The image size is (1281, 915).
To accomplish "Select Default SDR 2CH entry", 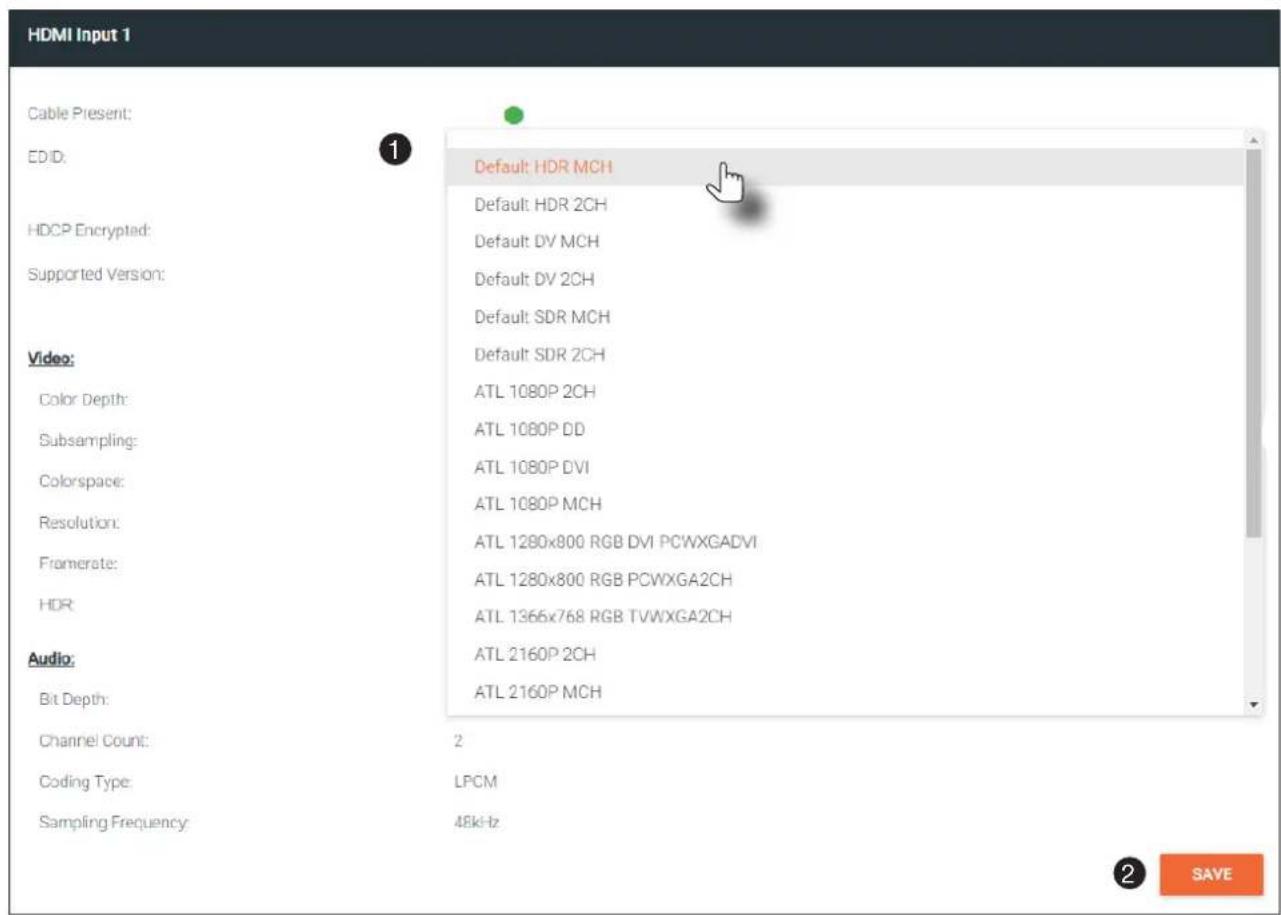I will pos(845,354).
